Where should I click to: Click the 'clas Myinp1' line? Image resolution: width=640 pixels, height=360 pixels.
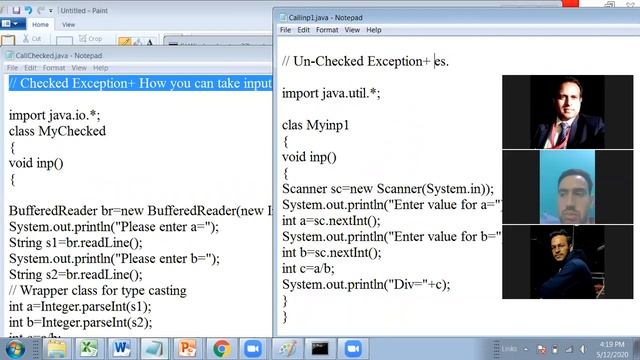(x=316, y=125)
